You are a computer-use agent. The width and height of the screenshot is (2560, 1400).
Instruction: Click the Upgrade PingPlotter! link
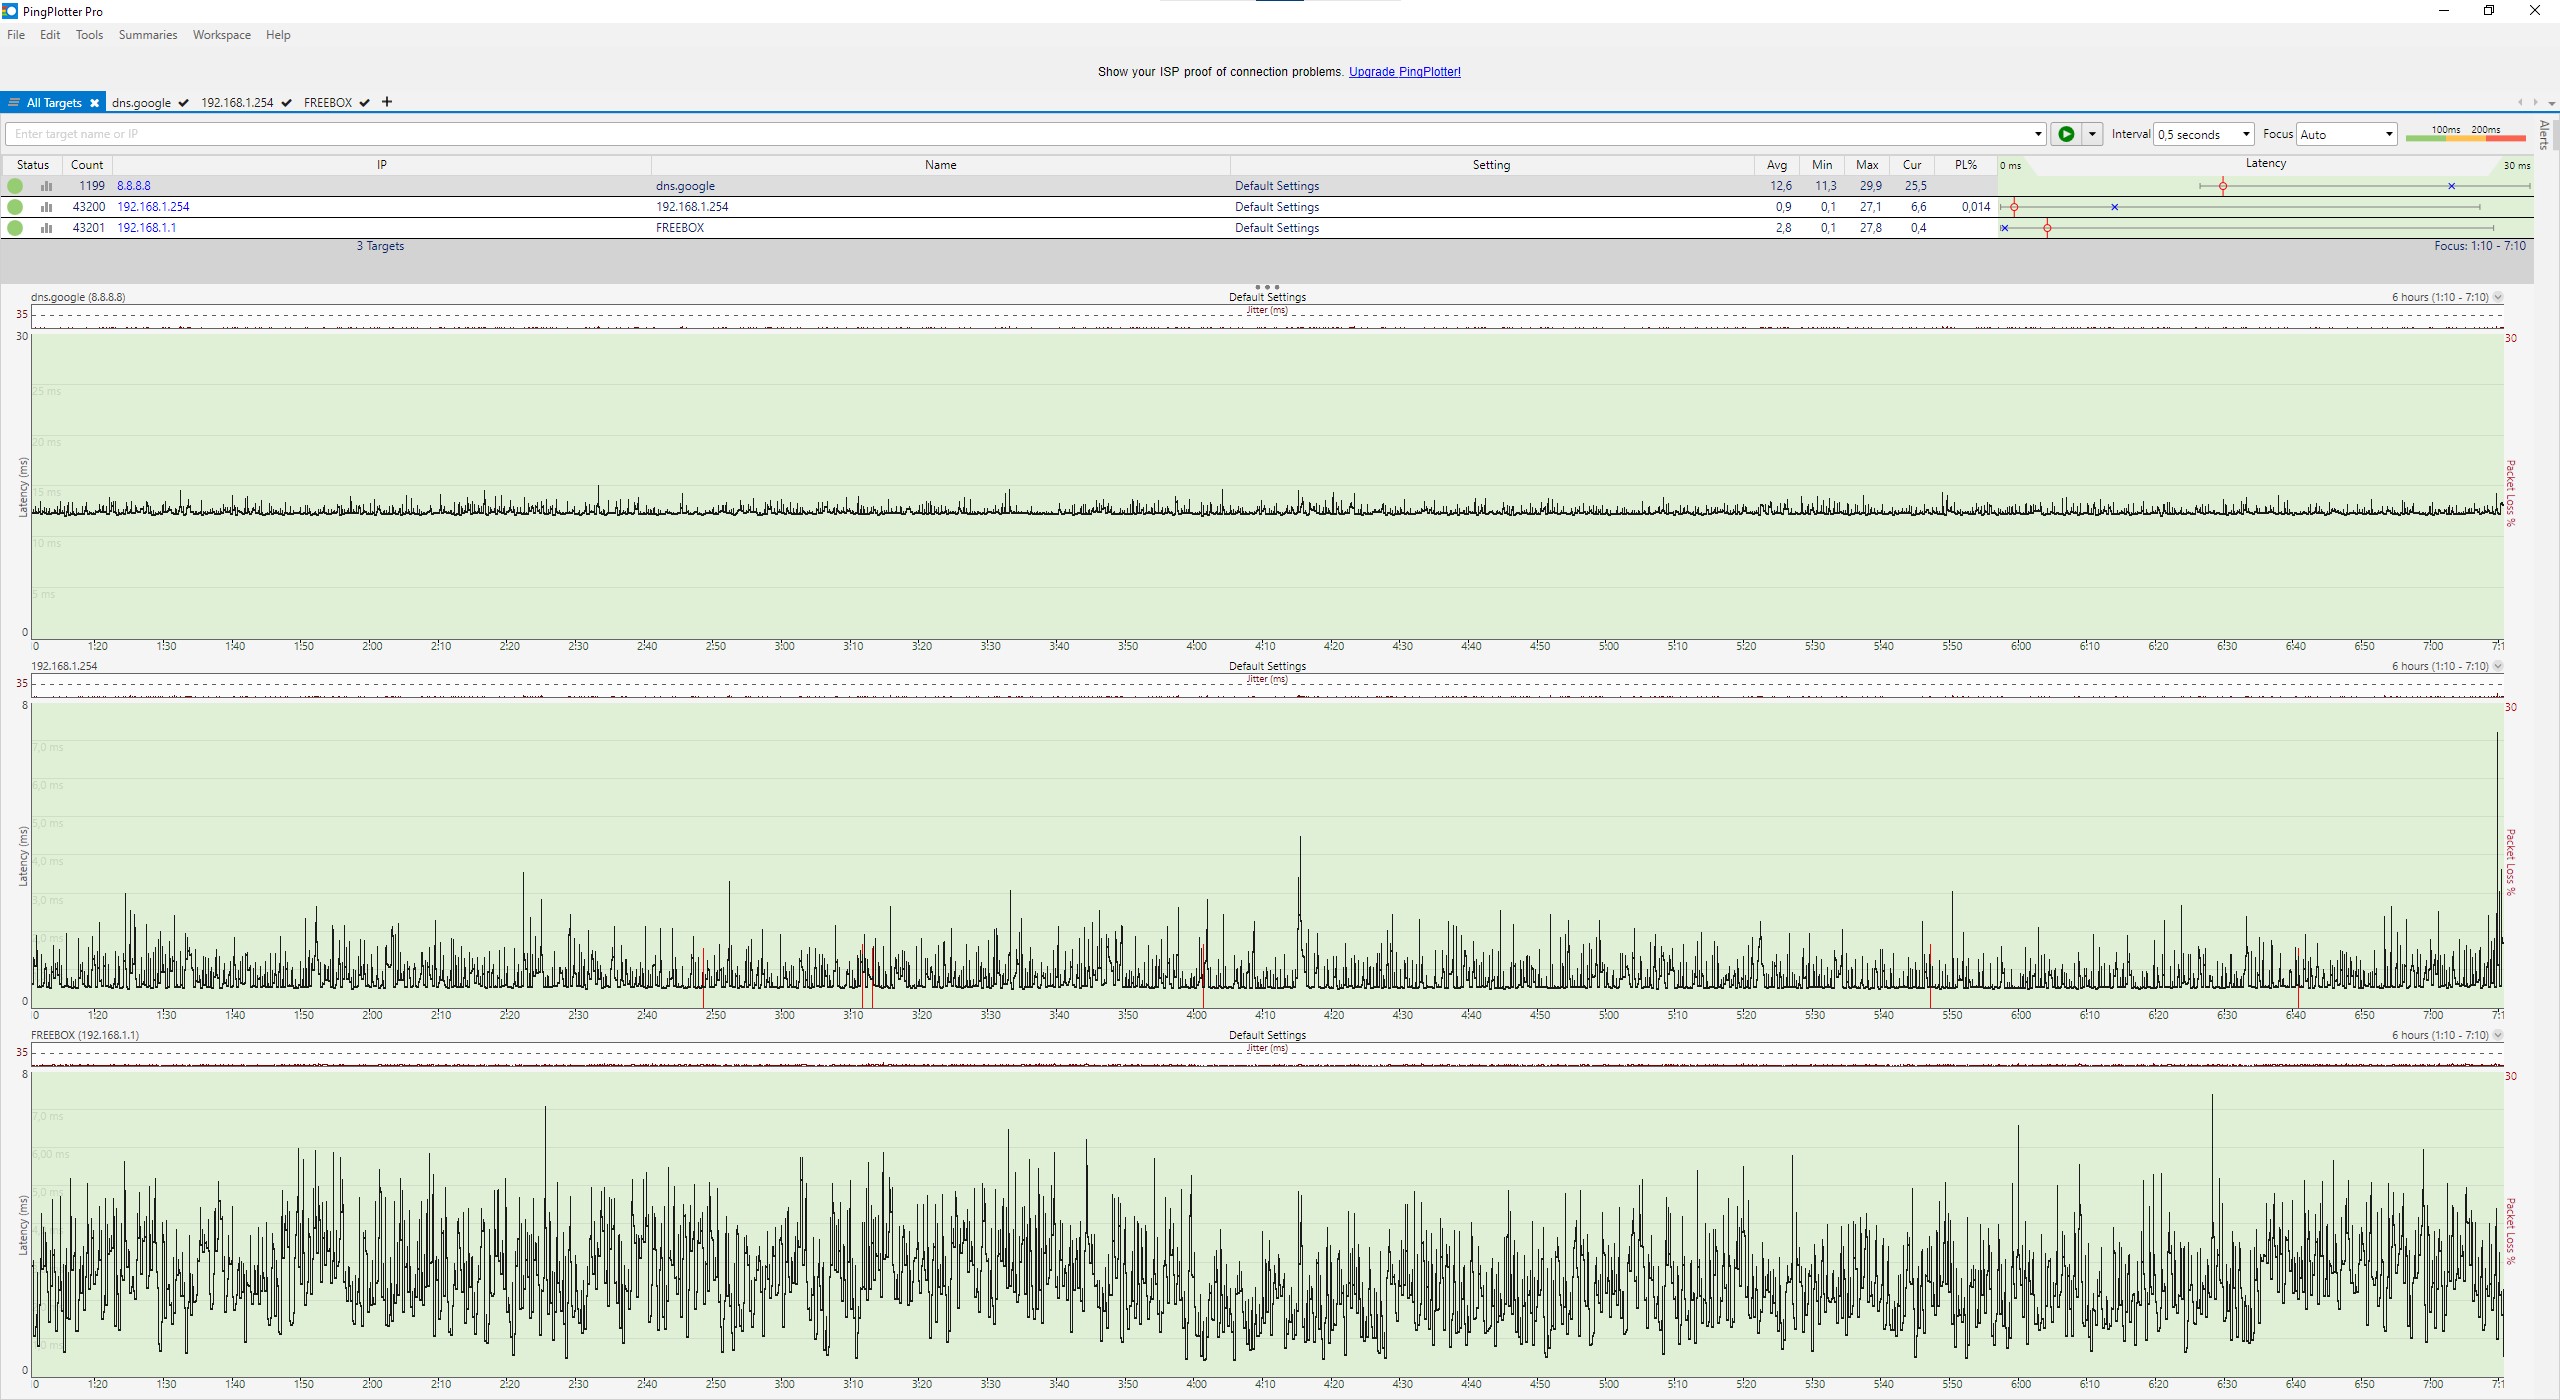(1404, 72)
